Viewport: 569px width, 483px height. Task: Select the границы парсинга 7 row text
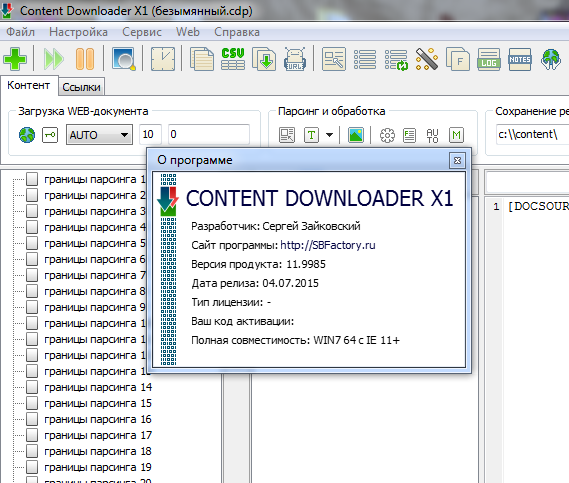(x=95, y=275)
